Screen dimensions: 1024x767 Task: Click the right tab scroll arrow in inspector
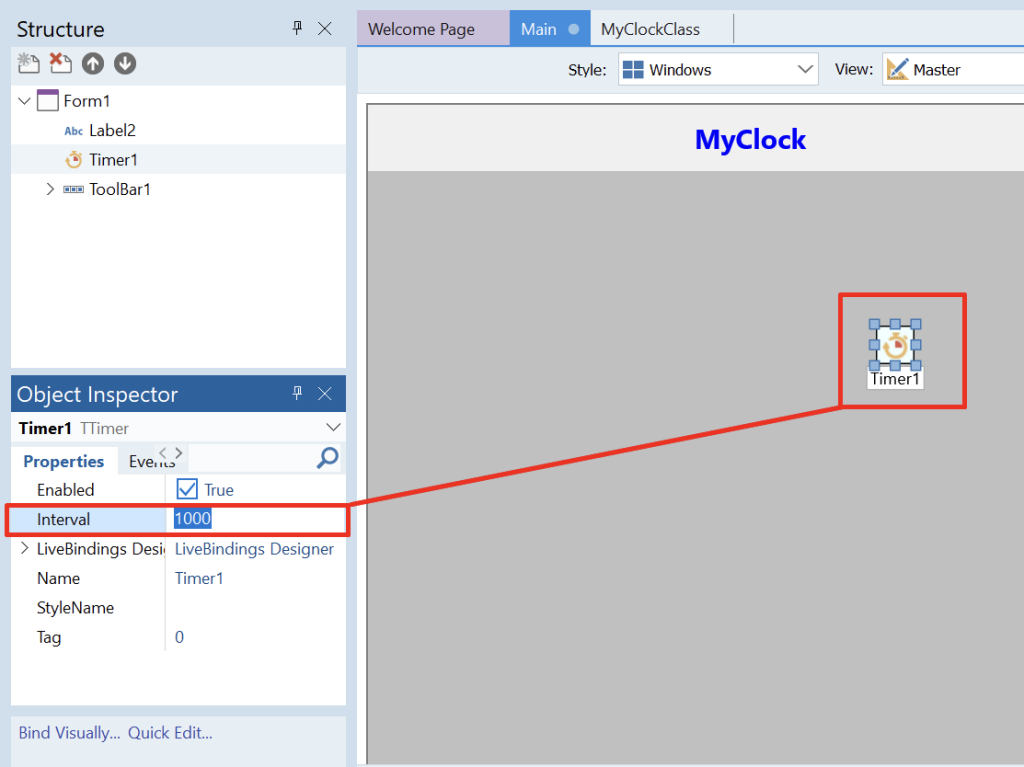point(178,452)
